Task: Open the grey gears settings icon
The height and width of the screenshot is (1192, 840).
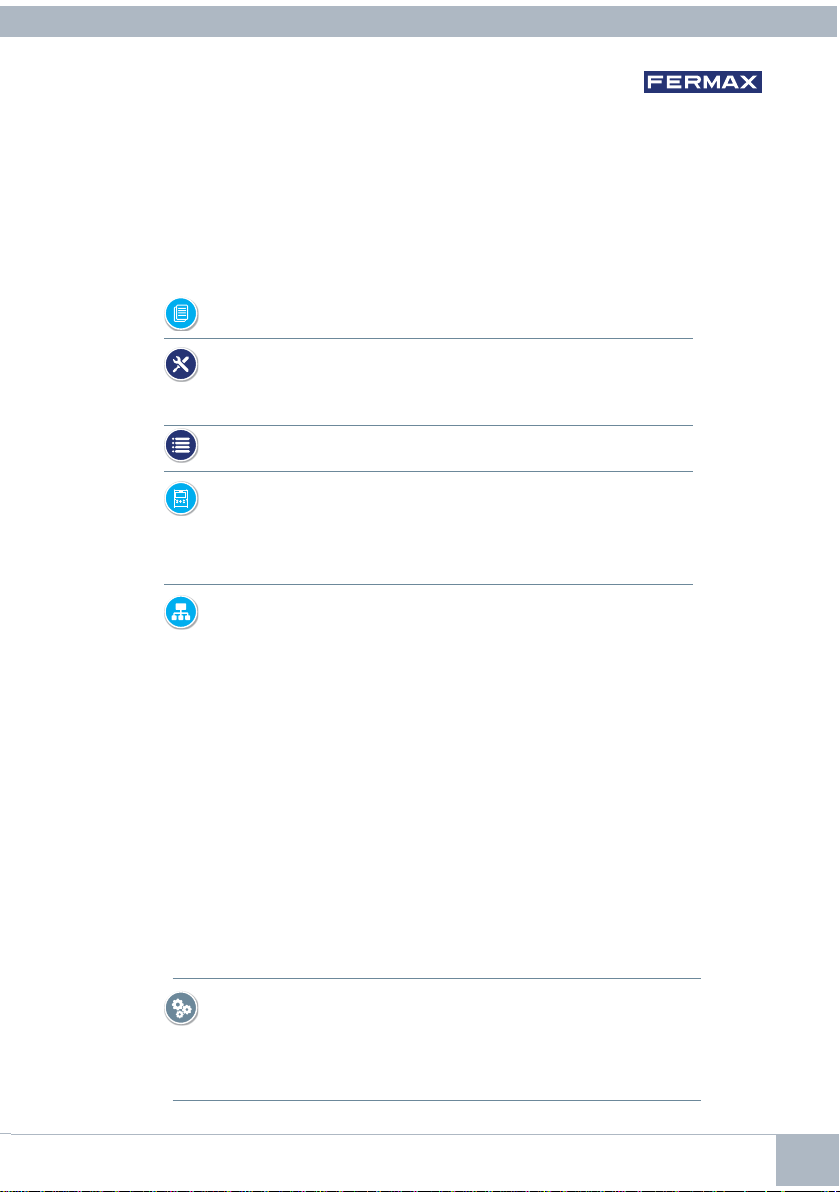Action: coord(181,1008)
